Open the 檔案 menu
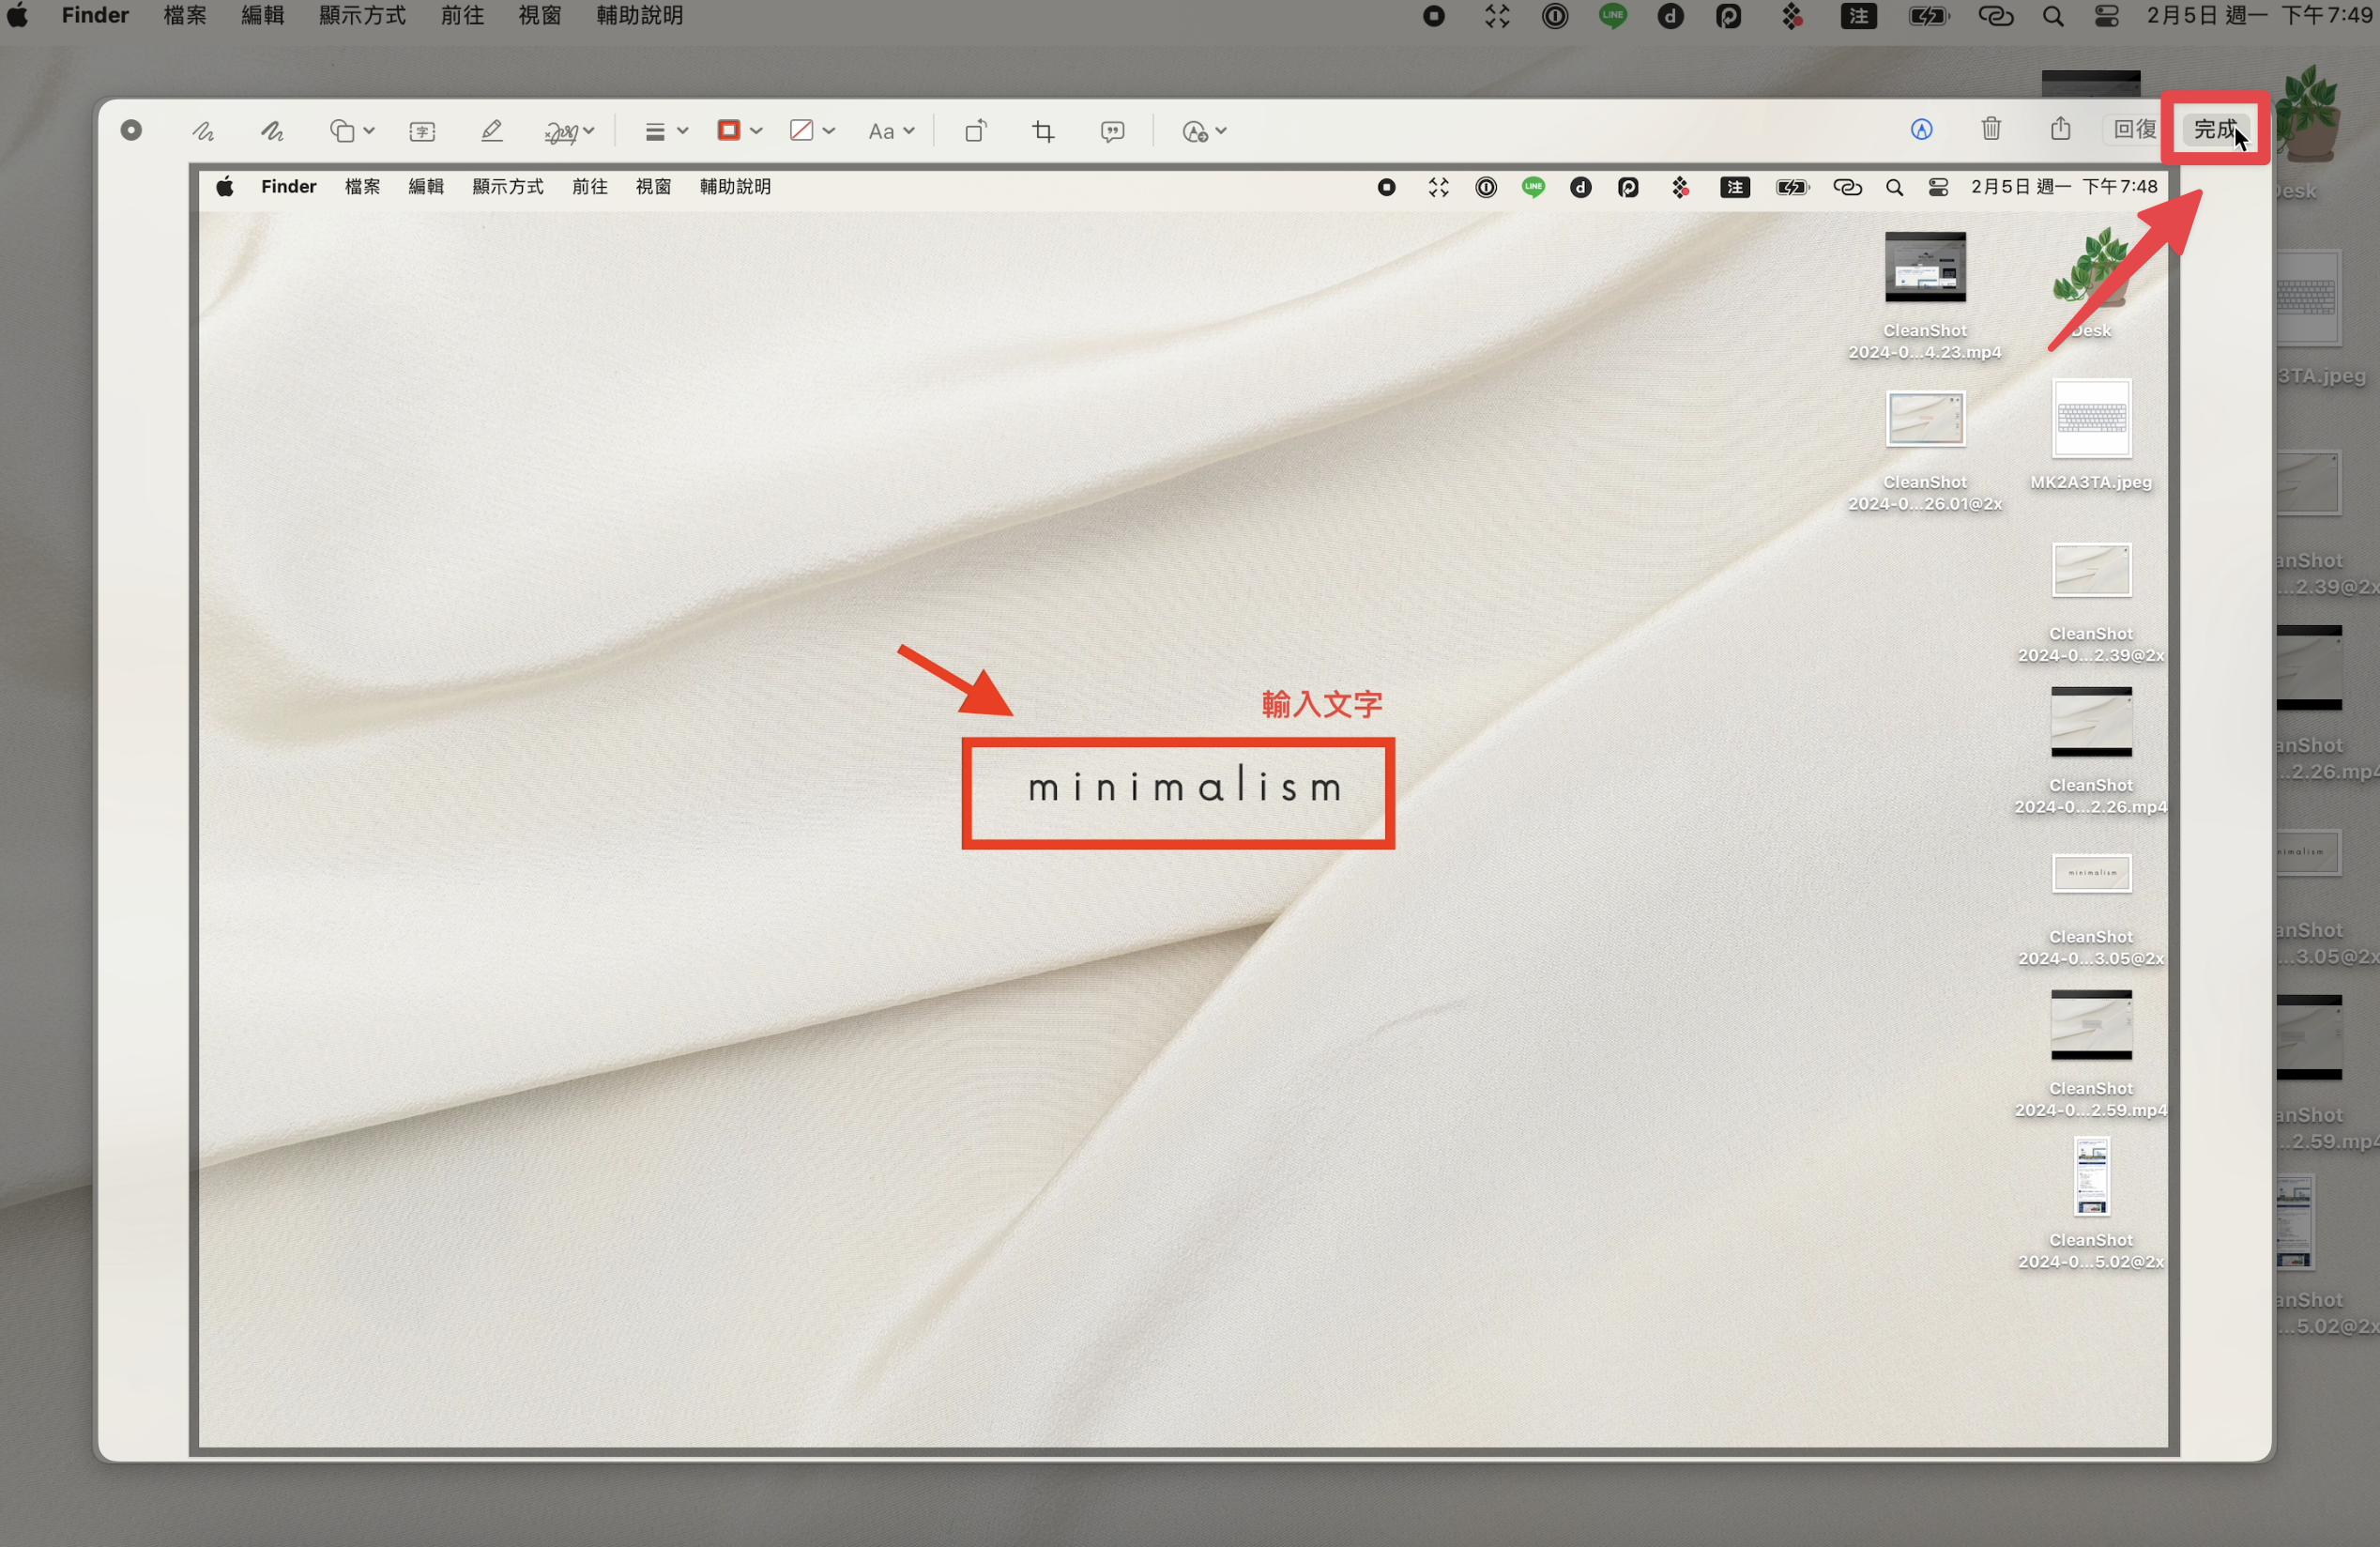Screen dimensions: 2380x1547 click(185, 16)
